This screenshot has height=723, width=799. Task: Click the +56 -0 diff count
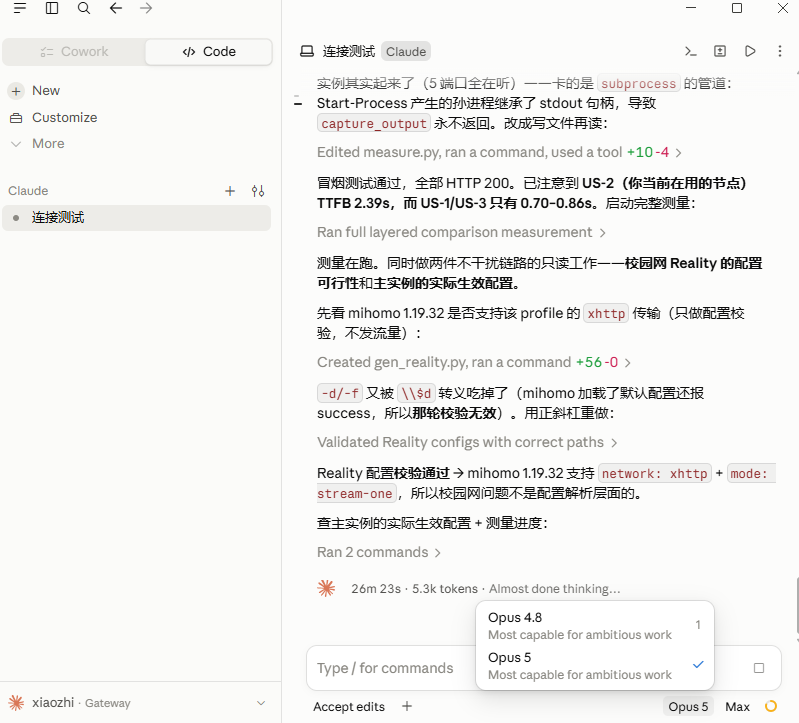[x=597, y=362]
